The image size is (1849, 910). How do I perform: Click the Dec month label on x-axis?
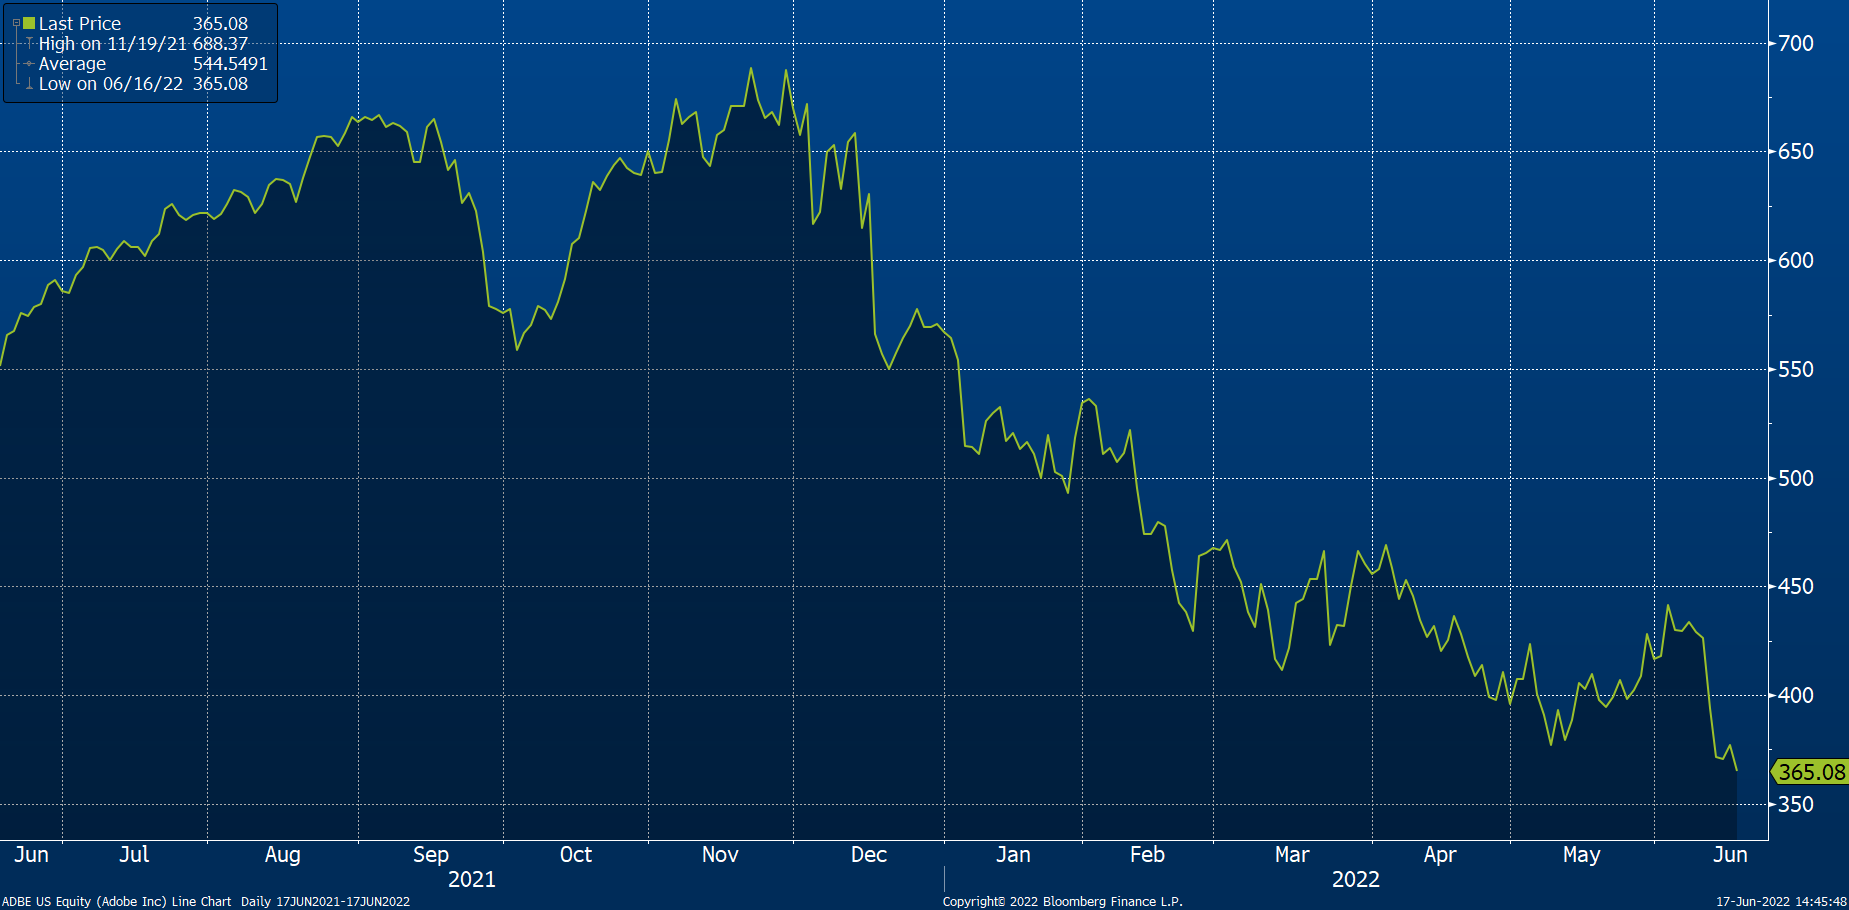pos(869,854)
